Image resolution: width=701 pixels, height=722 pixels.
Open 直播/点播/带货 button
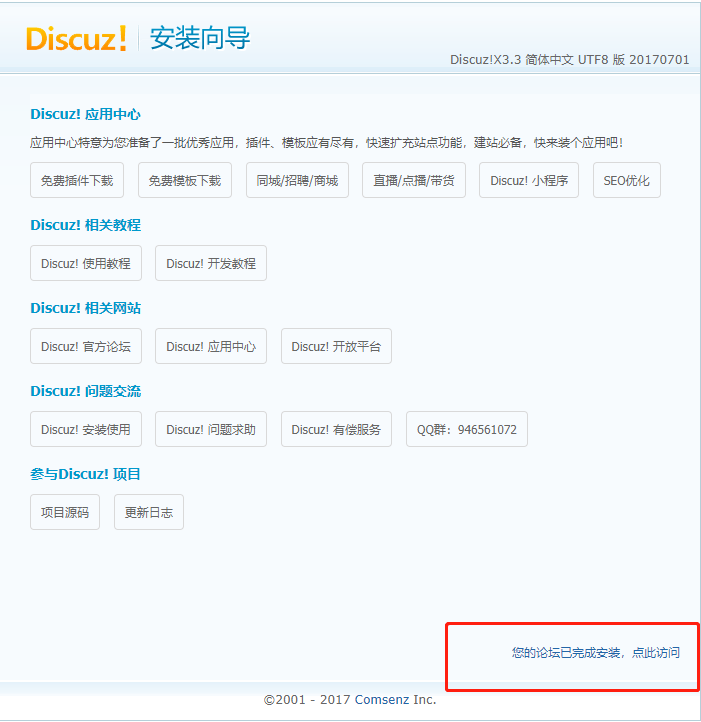pyautogui.click(x=414, y=180)
